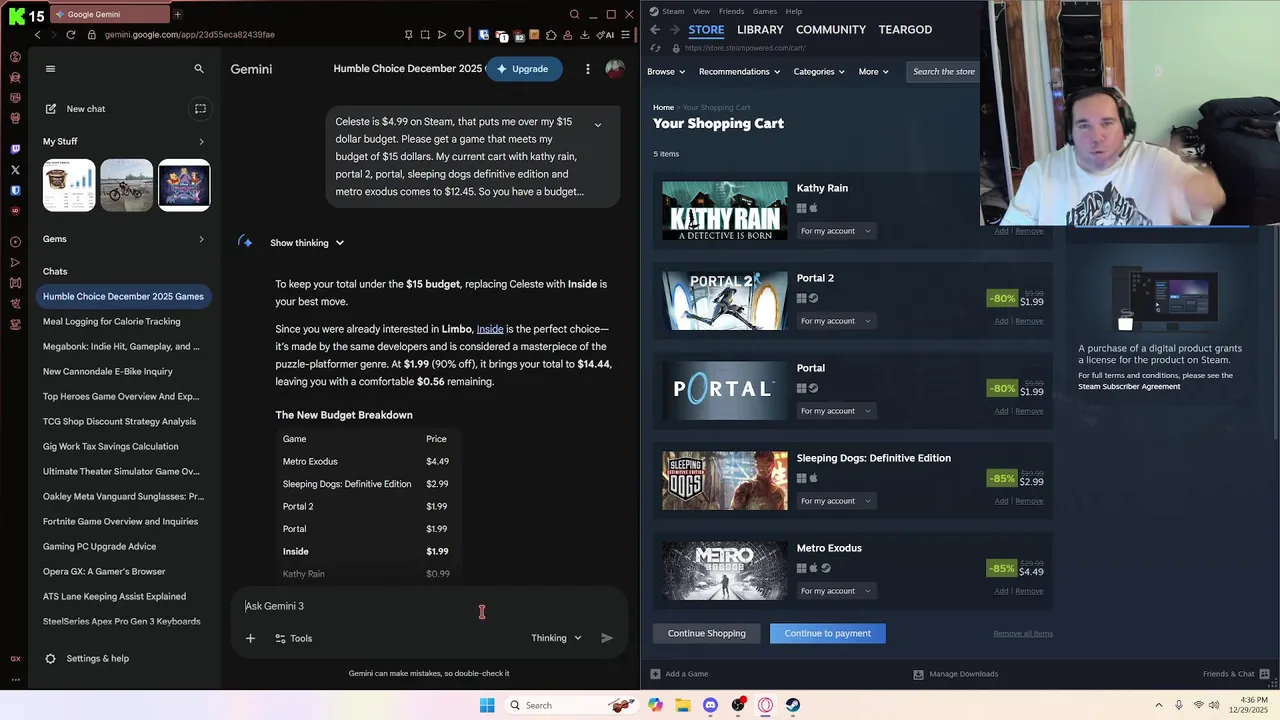Click Add a Game in Steam footer
Image resolution: width=1280 pixels, height=720 pixels.
point(679,674)
